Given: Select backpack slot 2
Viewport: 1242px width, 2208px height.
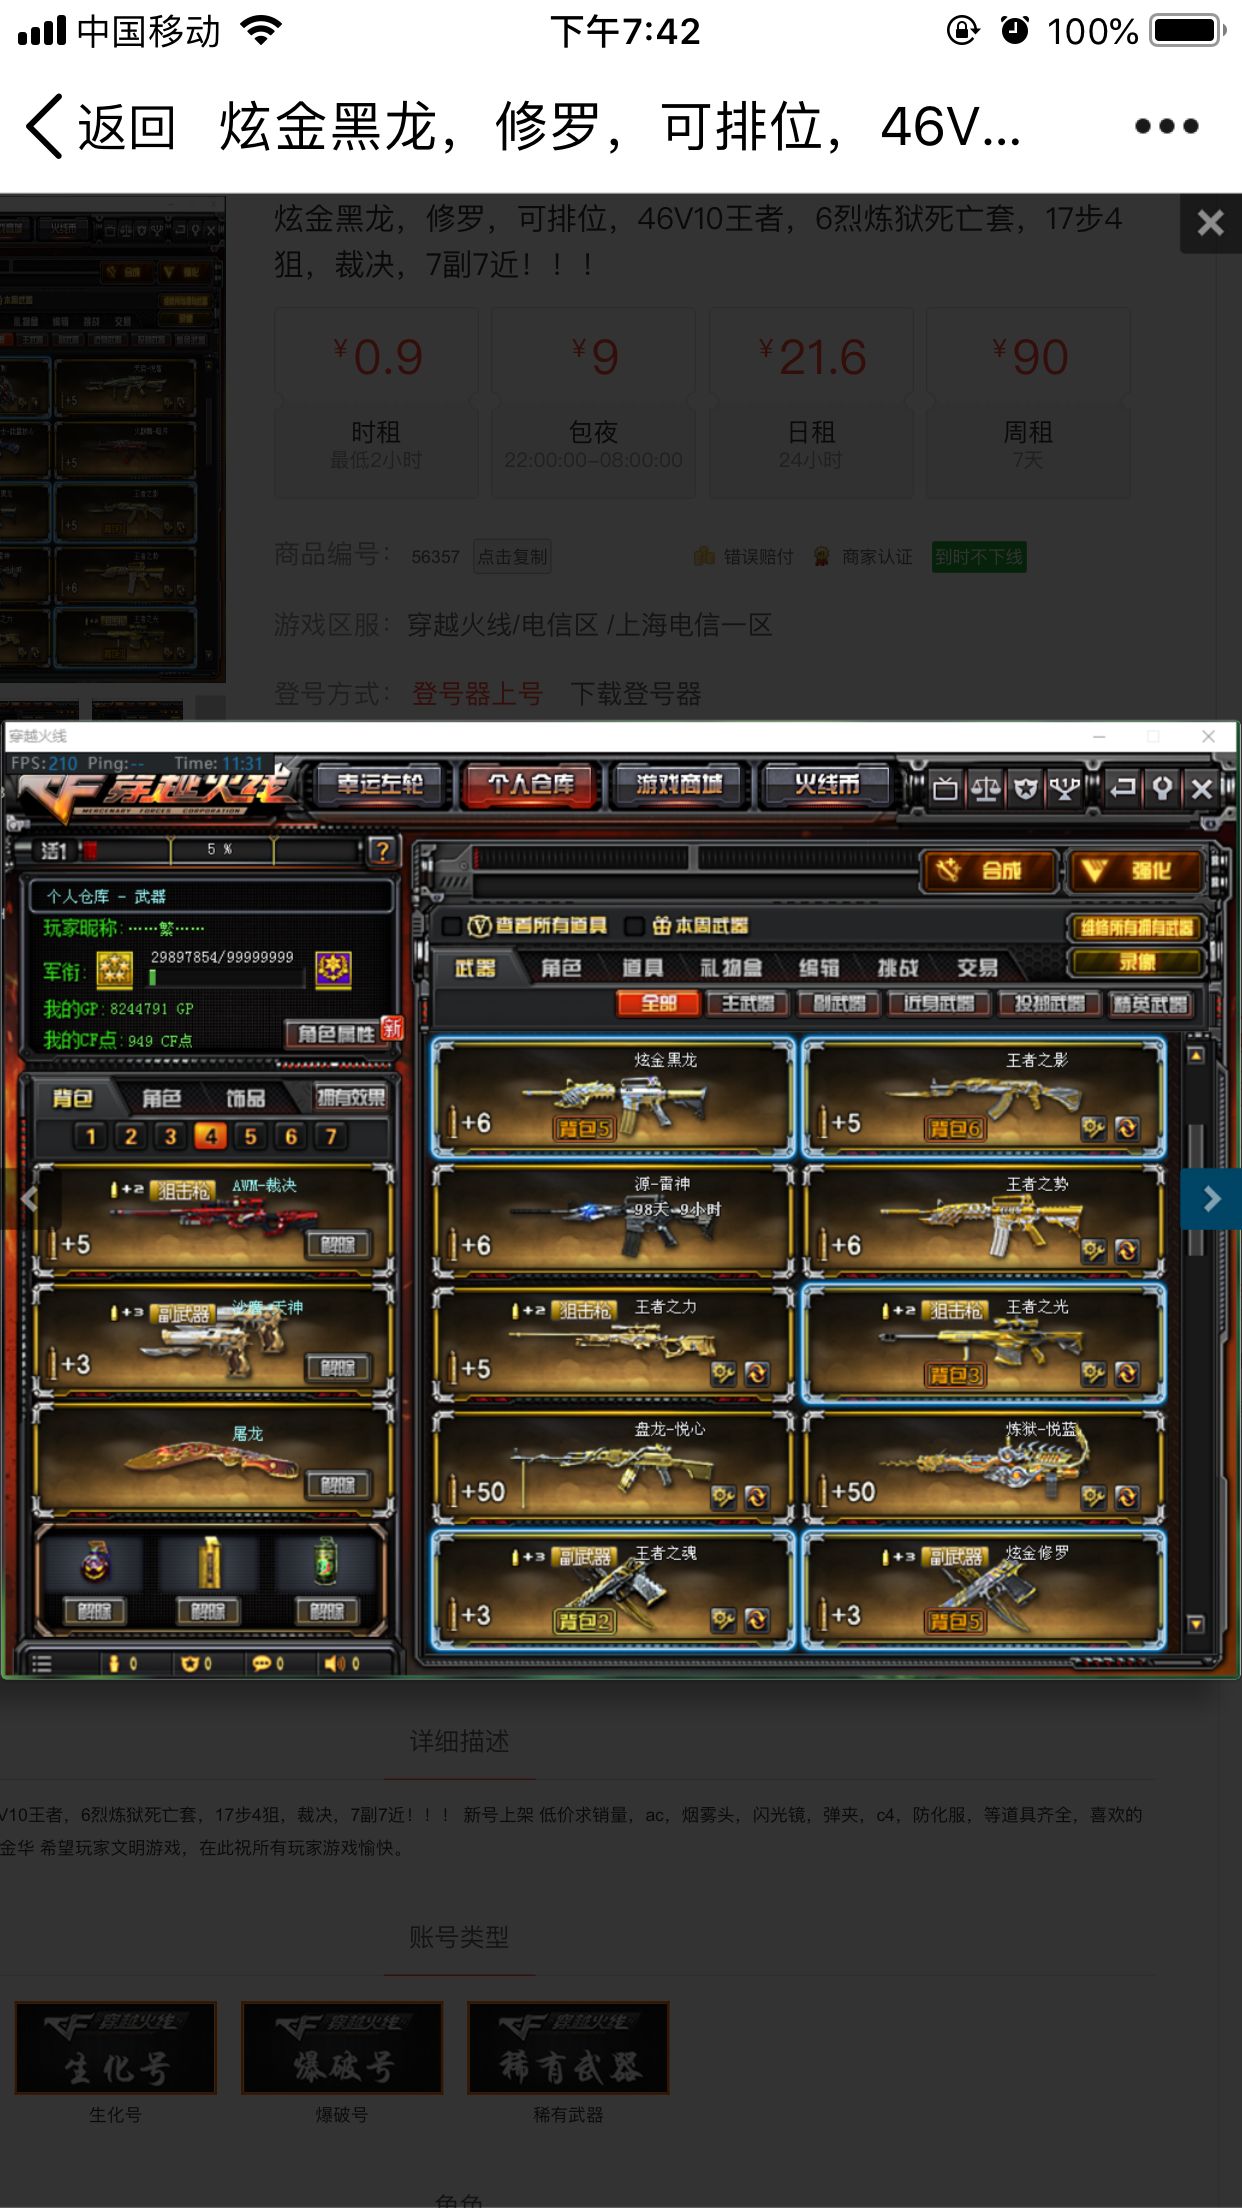Looking at the screenshot, I should coord(130,1136).
